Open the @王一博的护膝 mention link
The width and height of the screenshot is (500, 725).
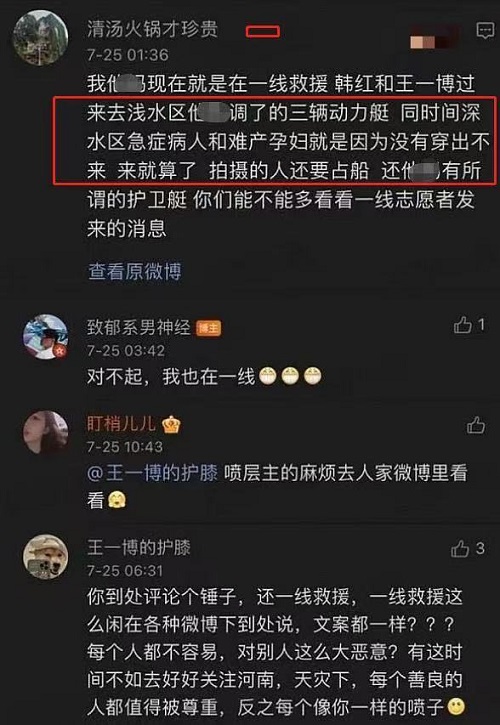pyautogui.click(x=152, y=473)
